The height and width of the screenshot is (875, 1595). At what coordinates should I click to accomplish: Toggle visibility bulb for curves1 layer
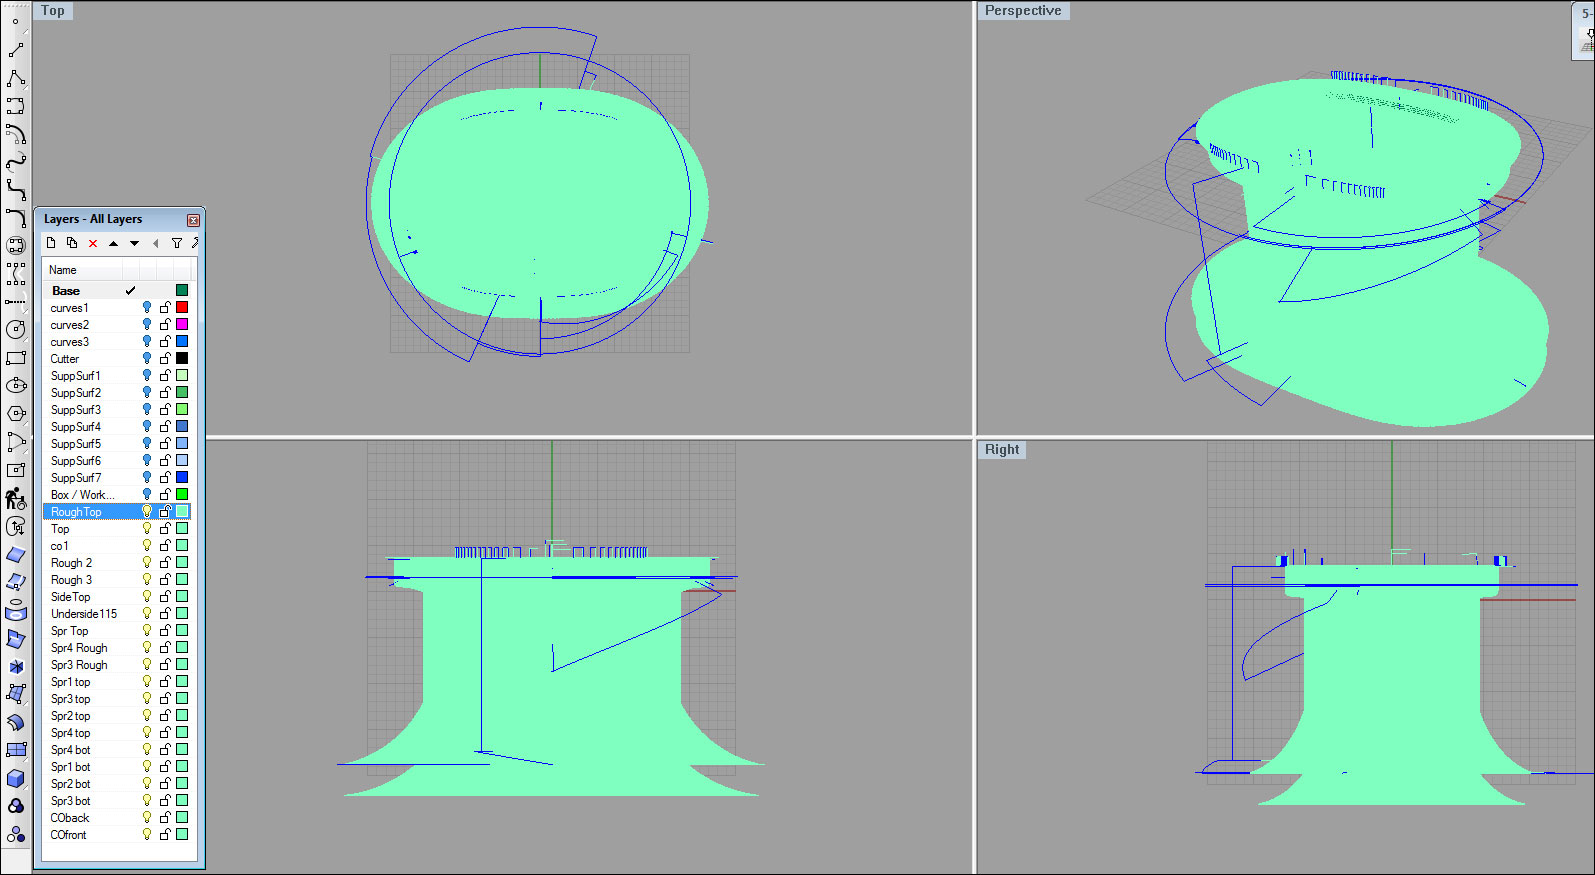click(x=147, y=308)
